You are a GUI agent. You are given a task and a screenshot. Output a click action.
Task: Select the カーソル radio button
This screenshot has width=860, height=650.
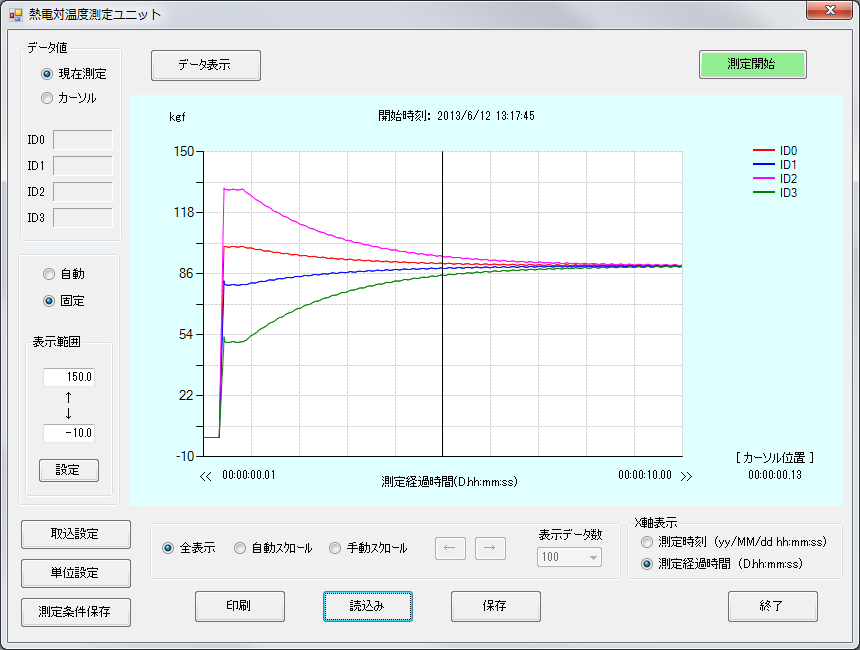click(47, 98)
